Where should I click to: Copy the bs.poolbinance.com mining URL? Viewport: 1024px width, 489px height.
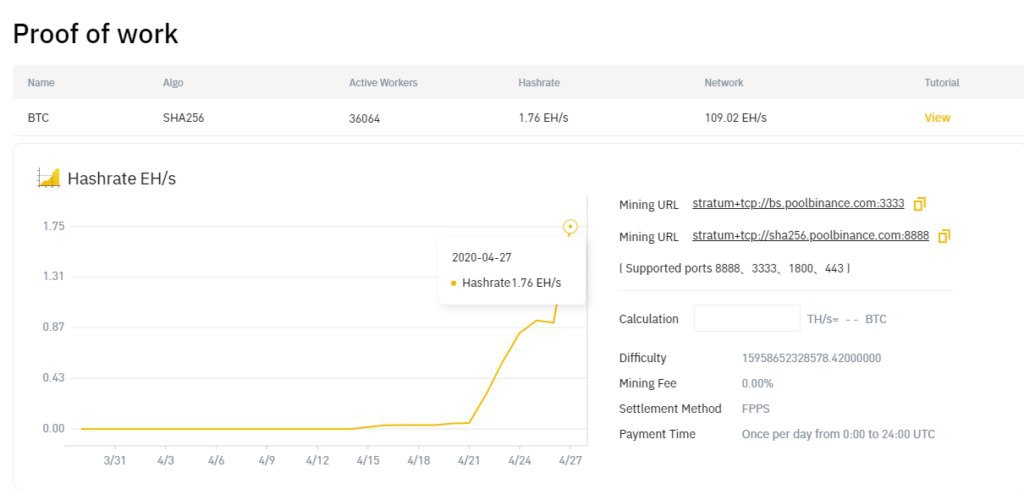(x=920, y=204)
